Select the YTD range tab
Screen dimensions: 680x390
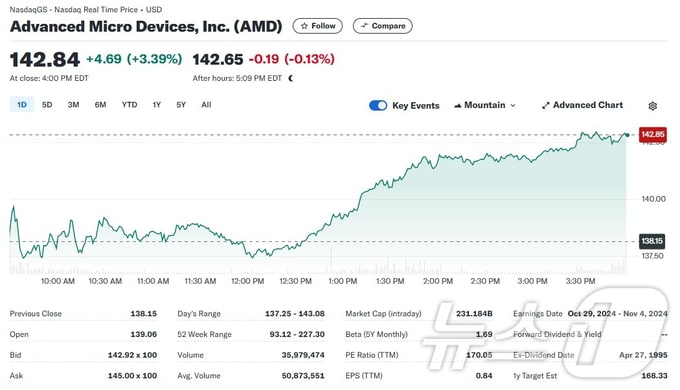(129, 105)
